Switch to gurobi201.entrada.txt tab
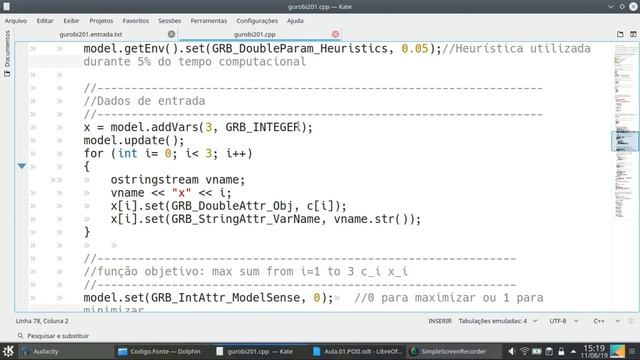 97,34
